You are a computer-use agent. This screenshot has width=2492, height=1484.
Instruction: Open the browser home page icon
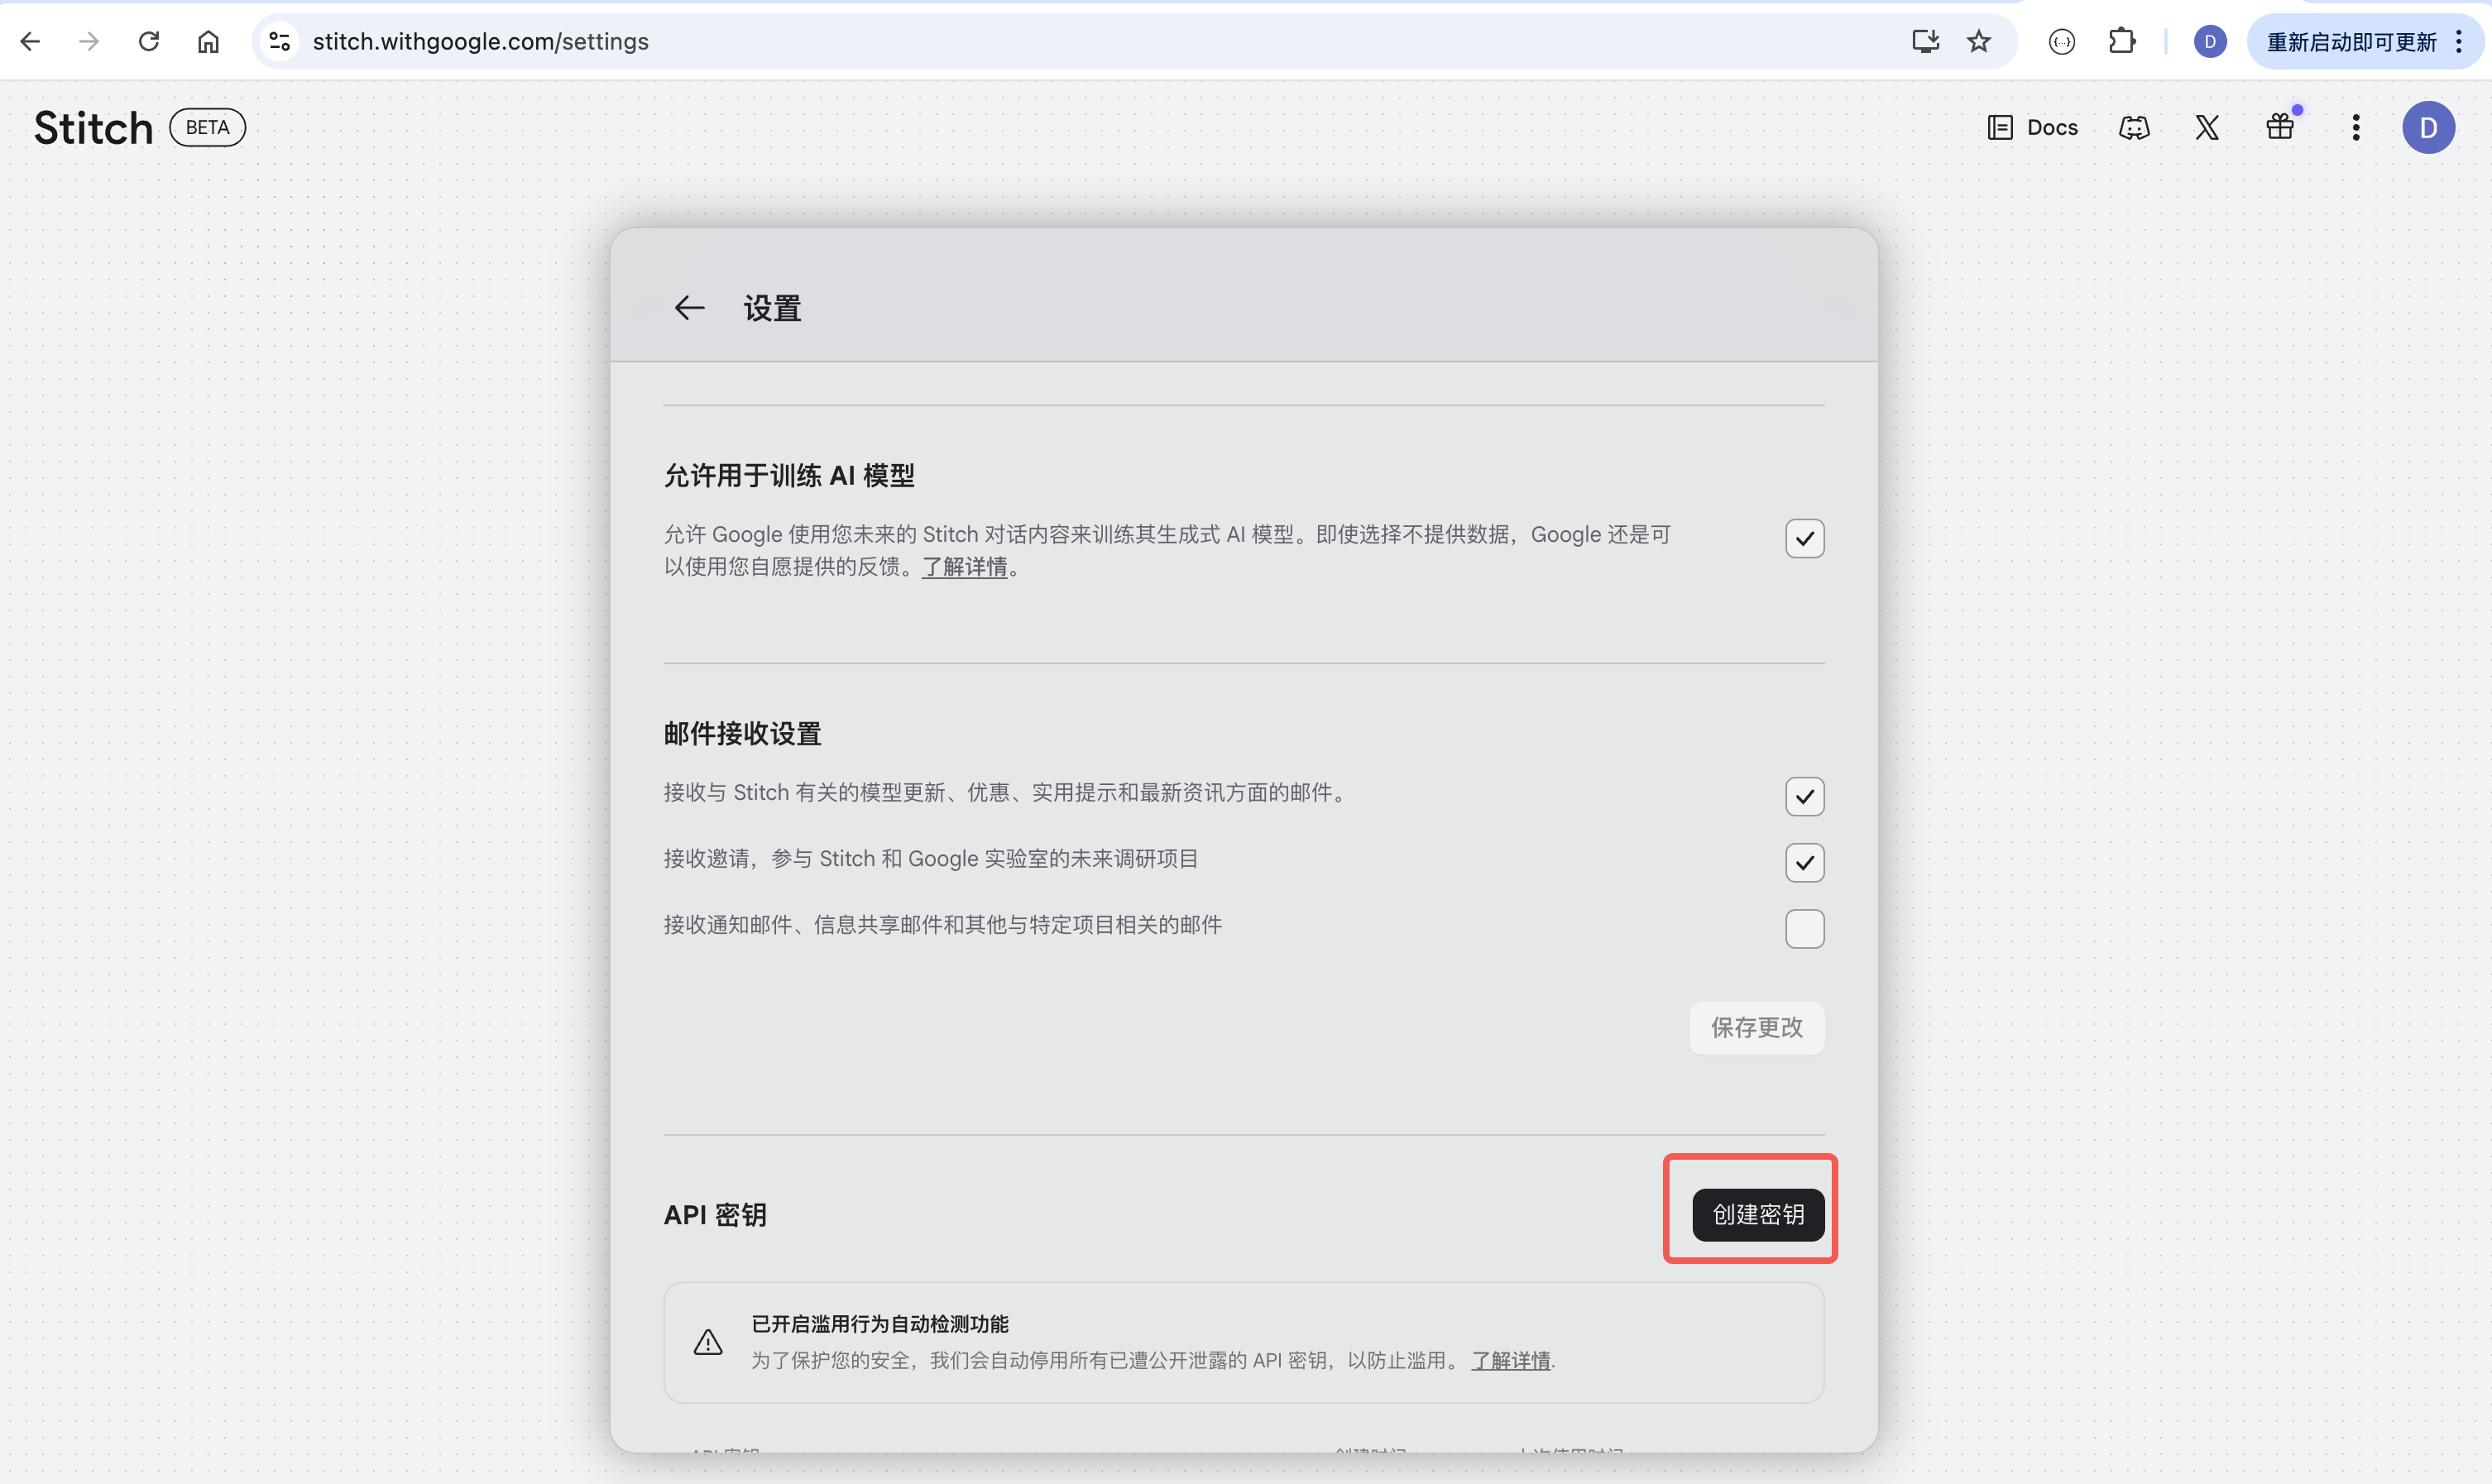(x=208, y=41)
